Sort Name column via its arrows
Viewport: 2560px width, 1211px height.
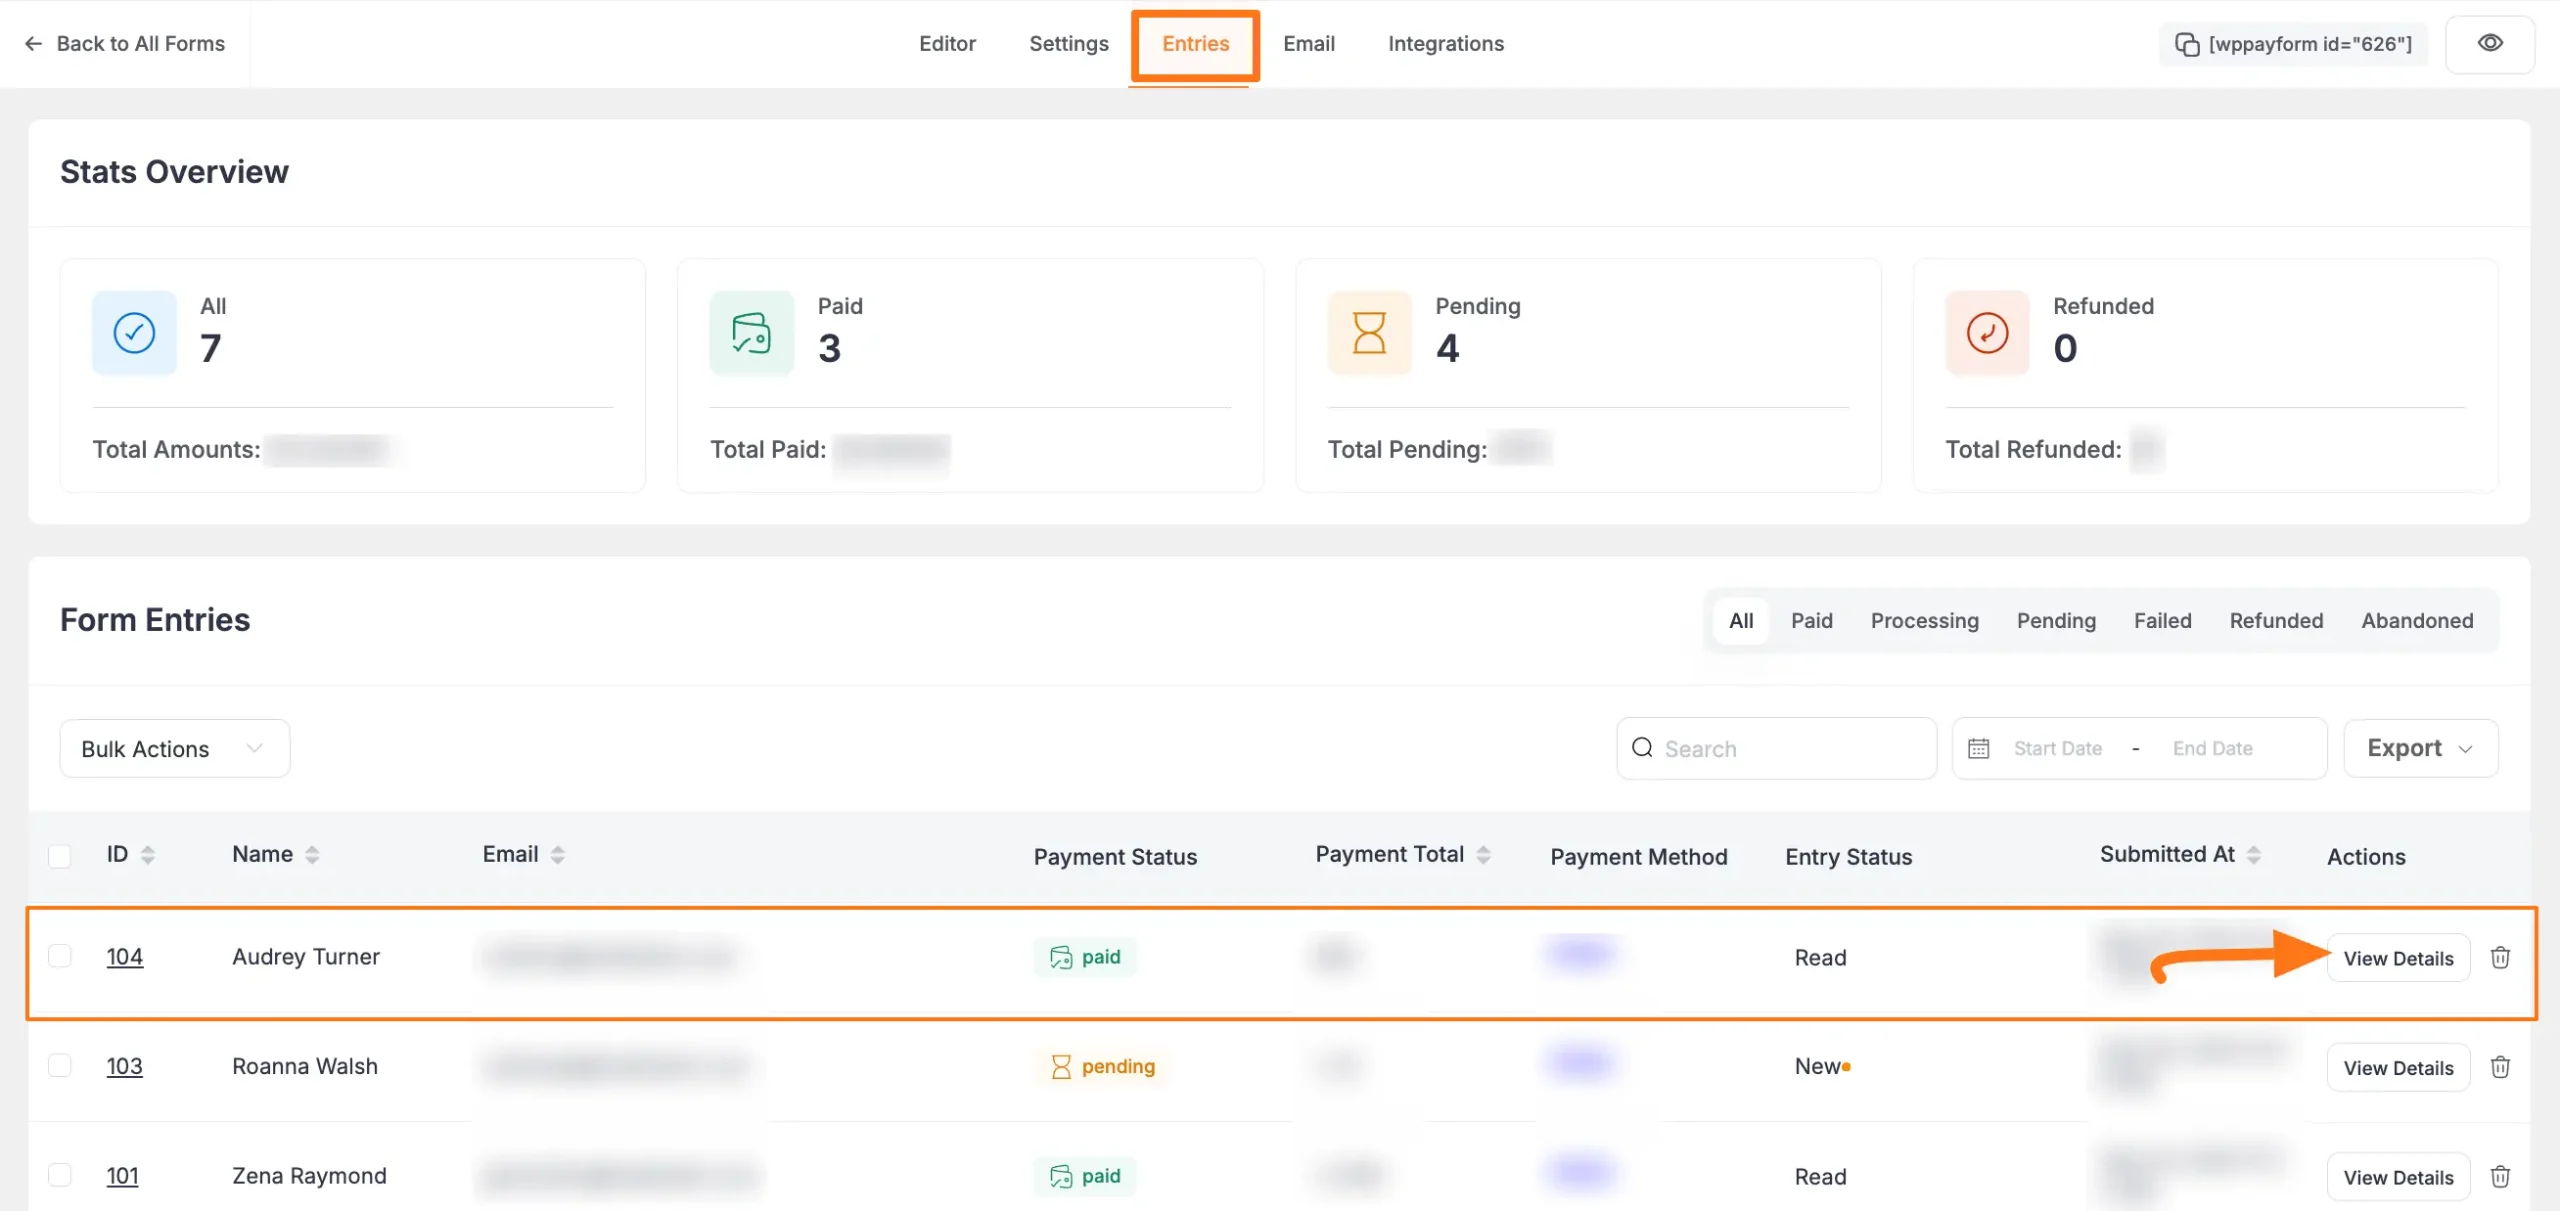[x=312, y=854]
